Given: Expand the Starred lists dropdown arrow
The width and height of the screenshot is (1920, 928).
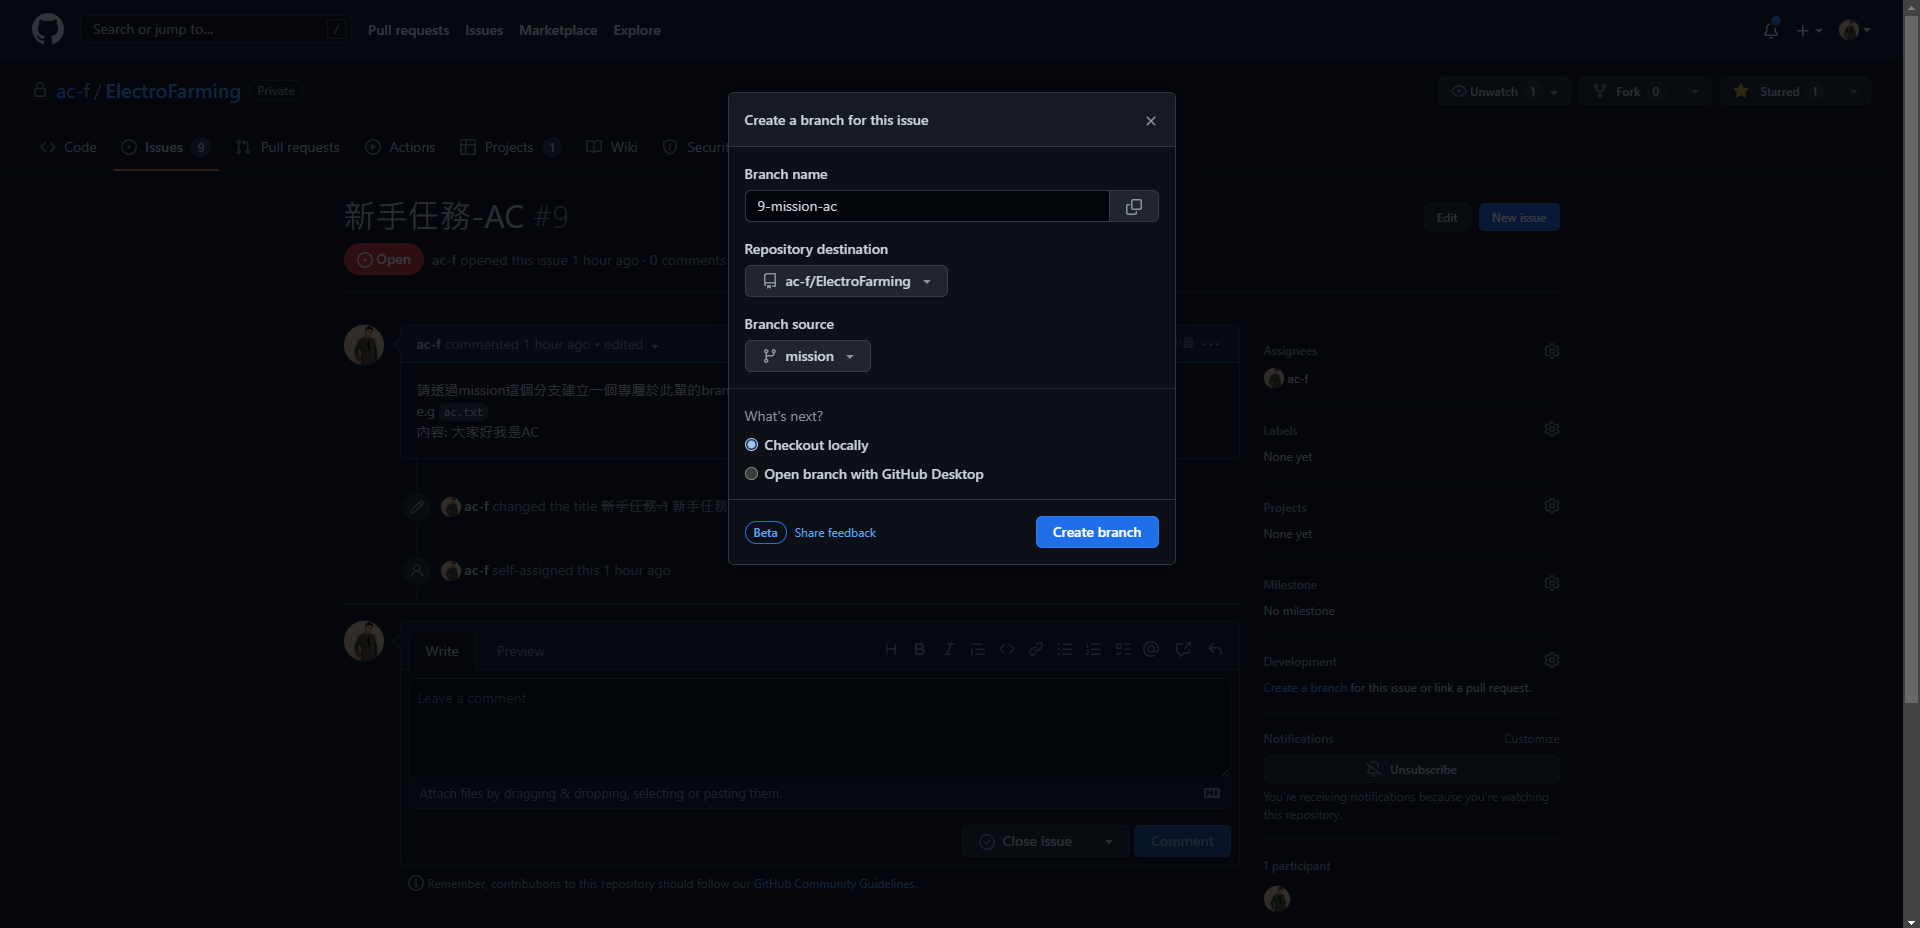Looking at the screenshot, I should point(1854,91).
